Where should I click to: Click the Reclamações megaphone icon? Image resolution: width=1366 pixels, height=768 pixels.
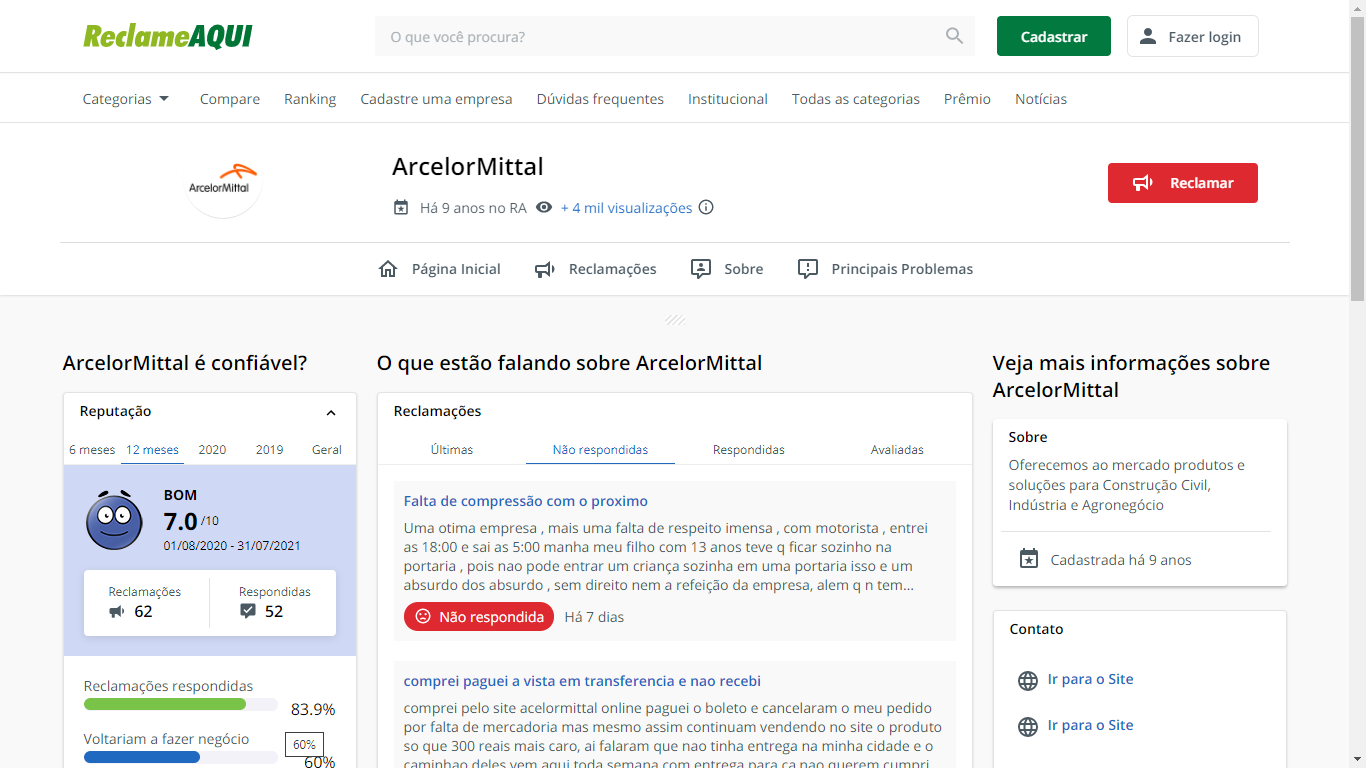[545, 269]
